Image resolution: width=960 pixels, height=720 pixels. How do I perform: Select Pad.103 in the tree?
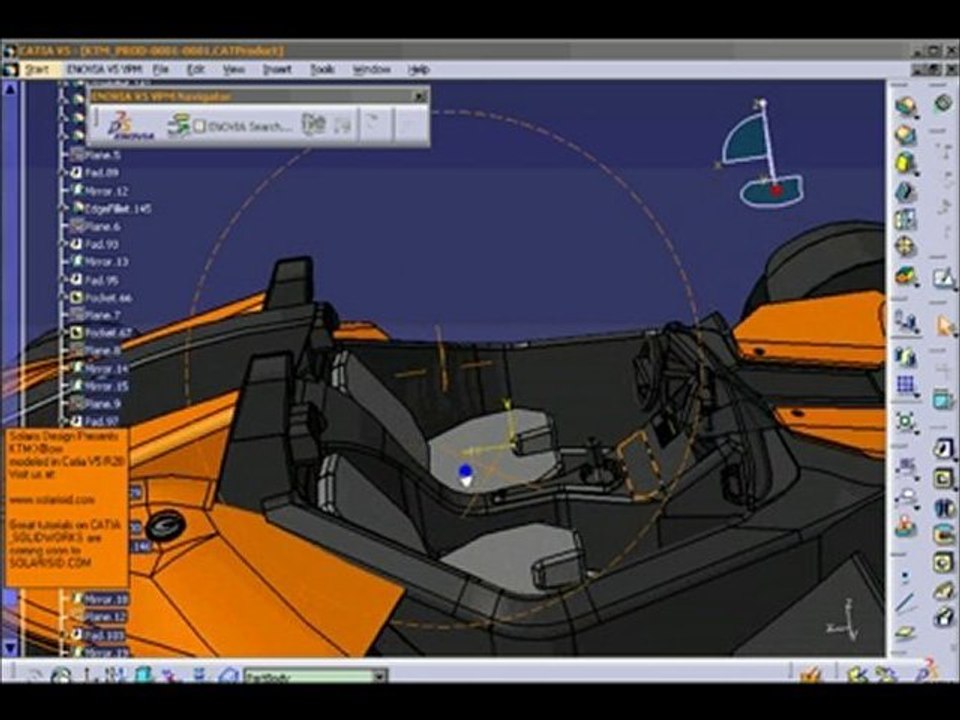point(98,636)
